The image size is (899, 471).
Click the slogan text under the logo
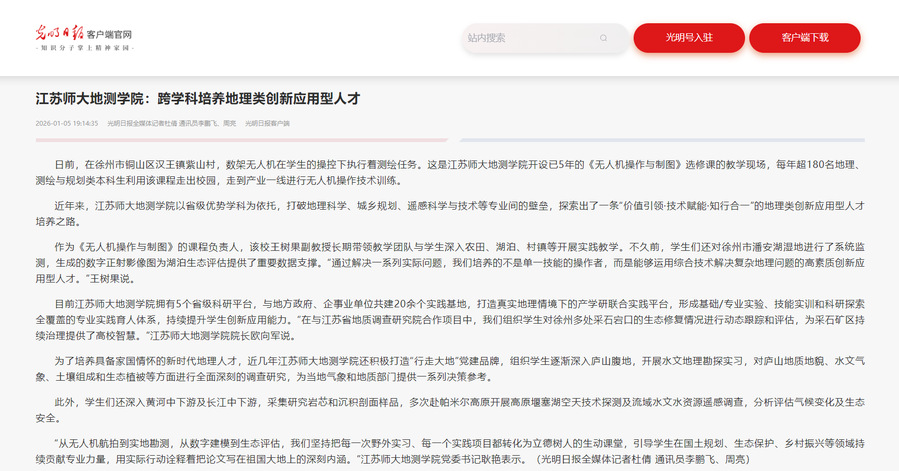tap(85, 48)
